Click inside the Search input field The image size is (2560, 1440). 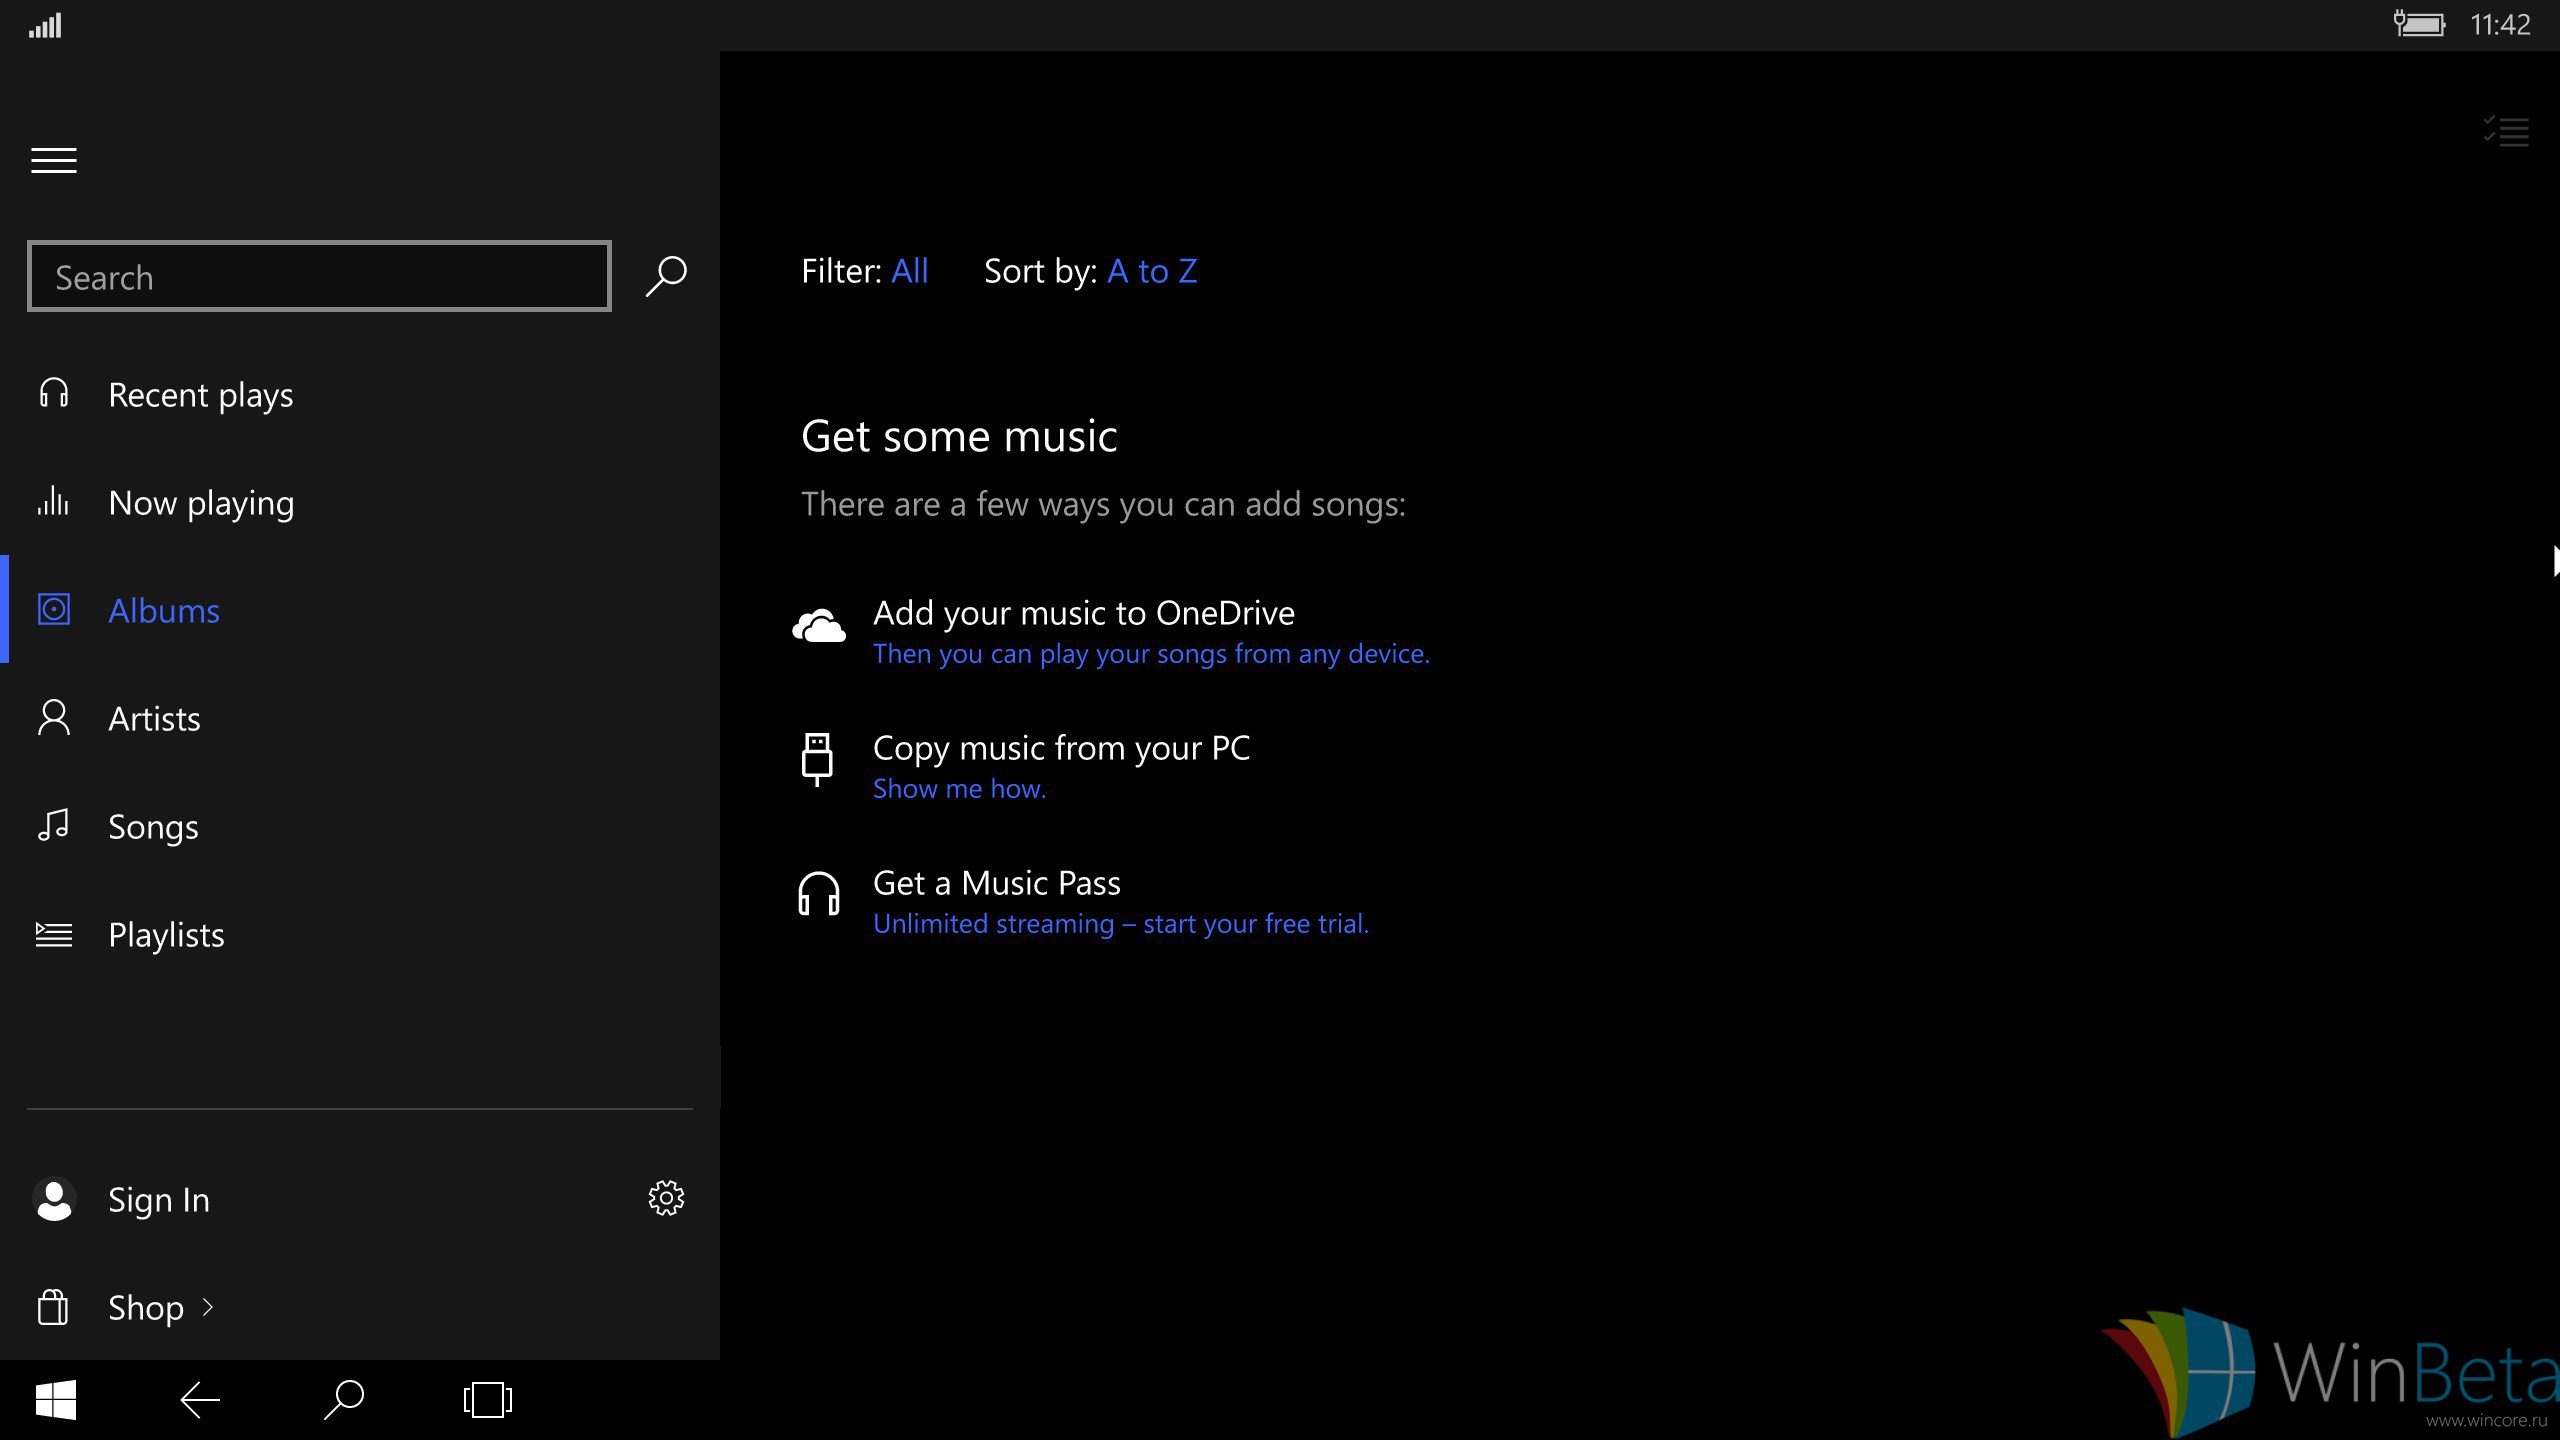[x=319, y=276]
